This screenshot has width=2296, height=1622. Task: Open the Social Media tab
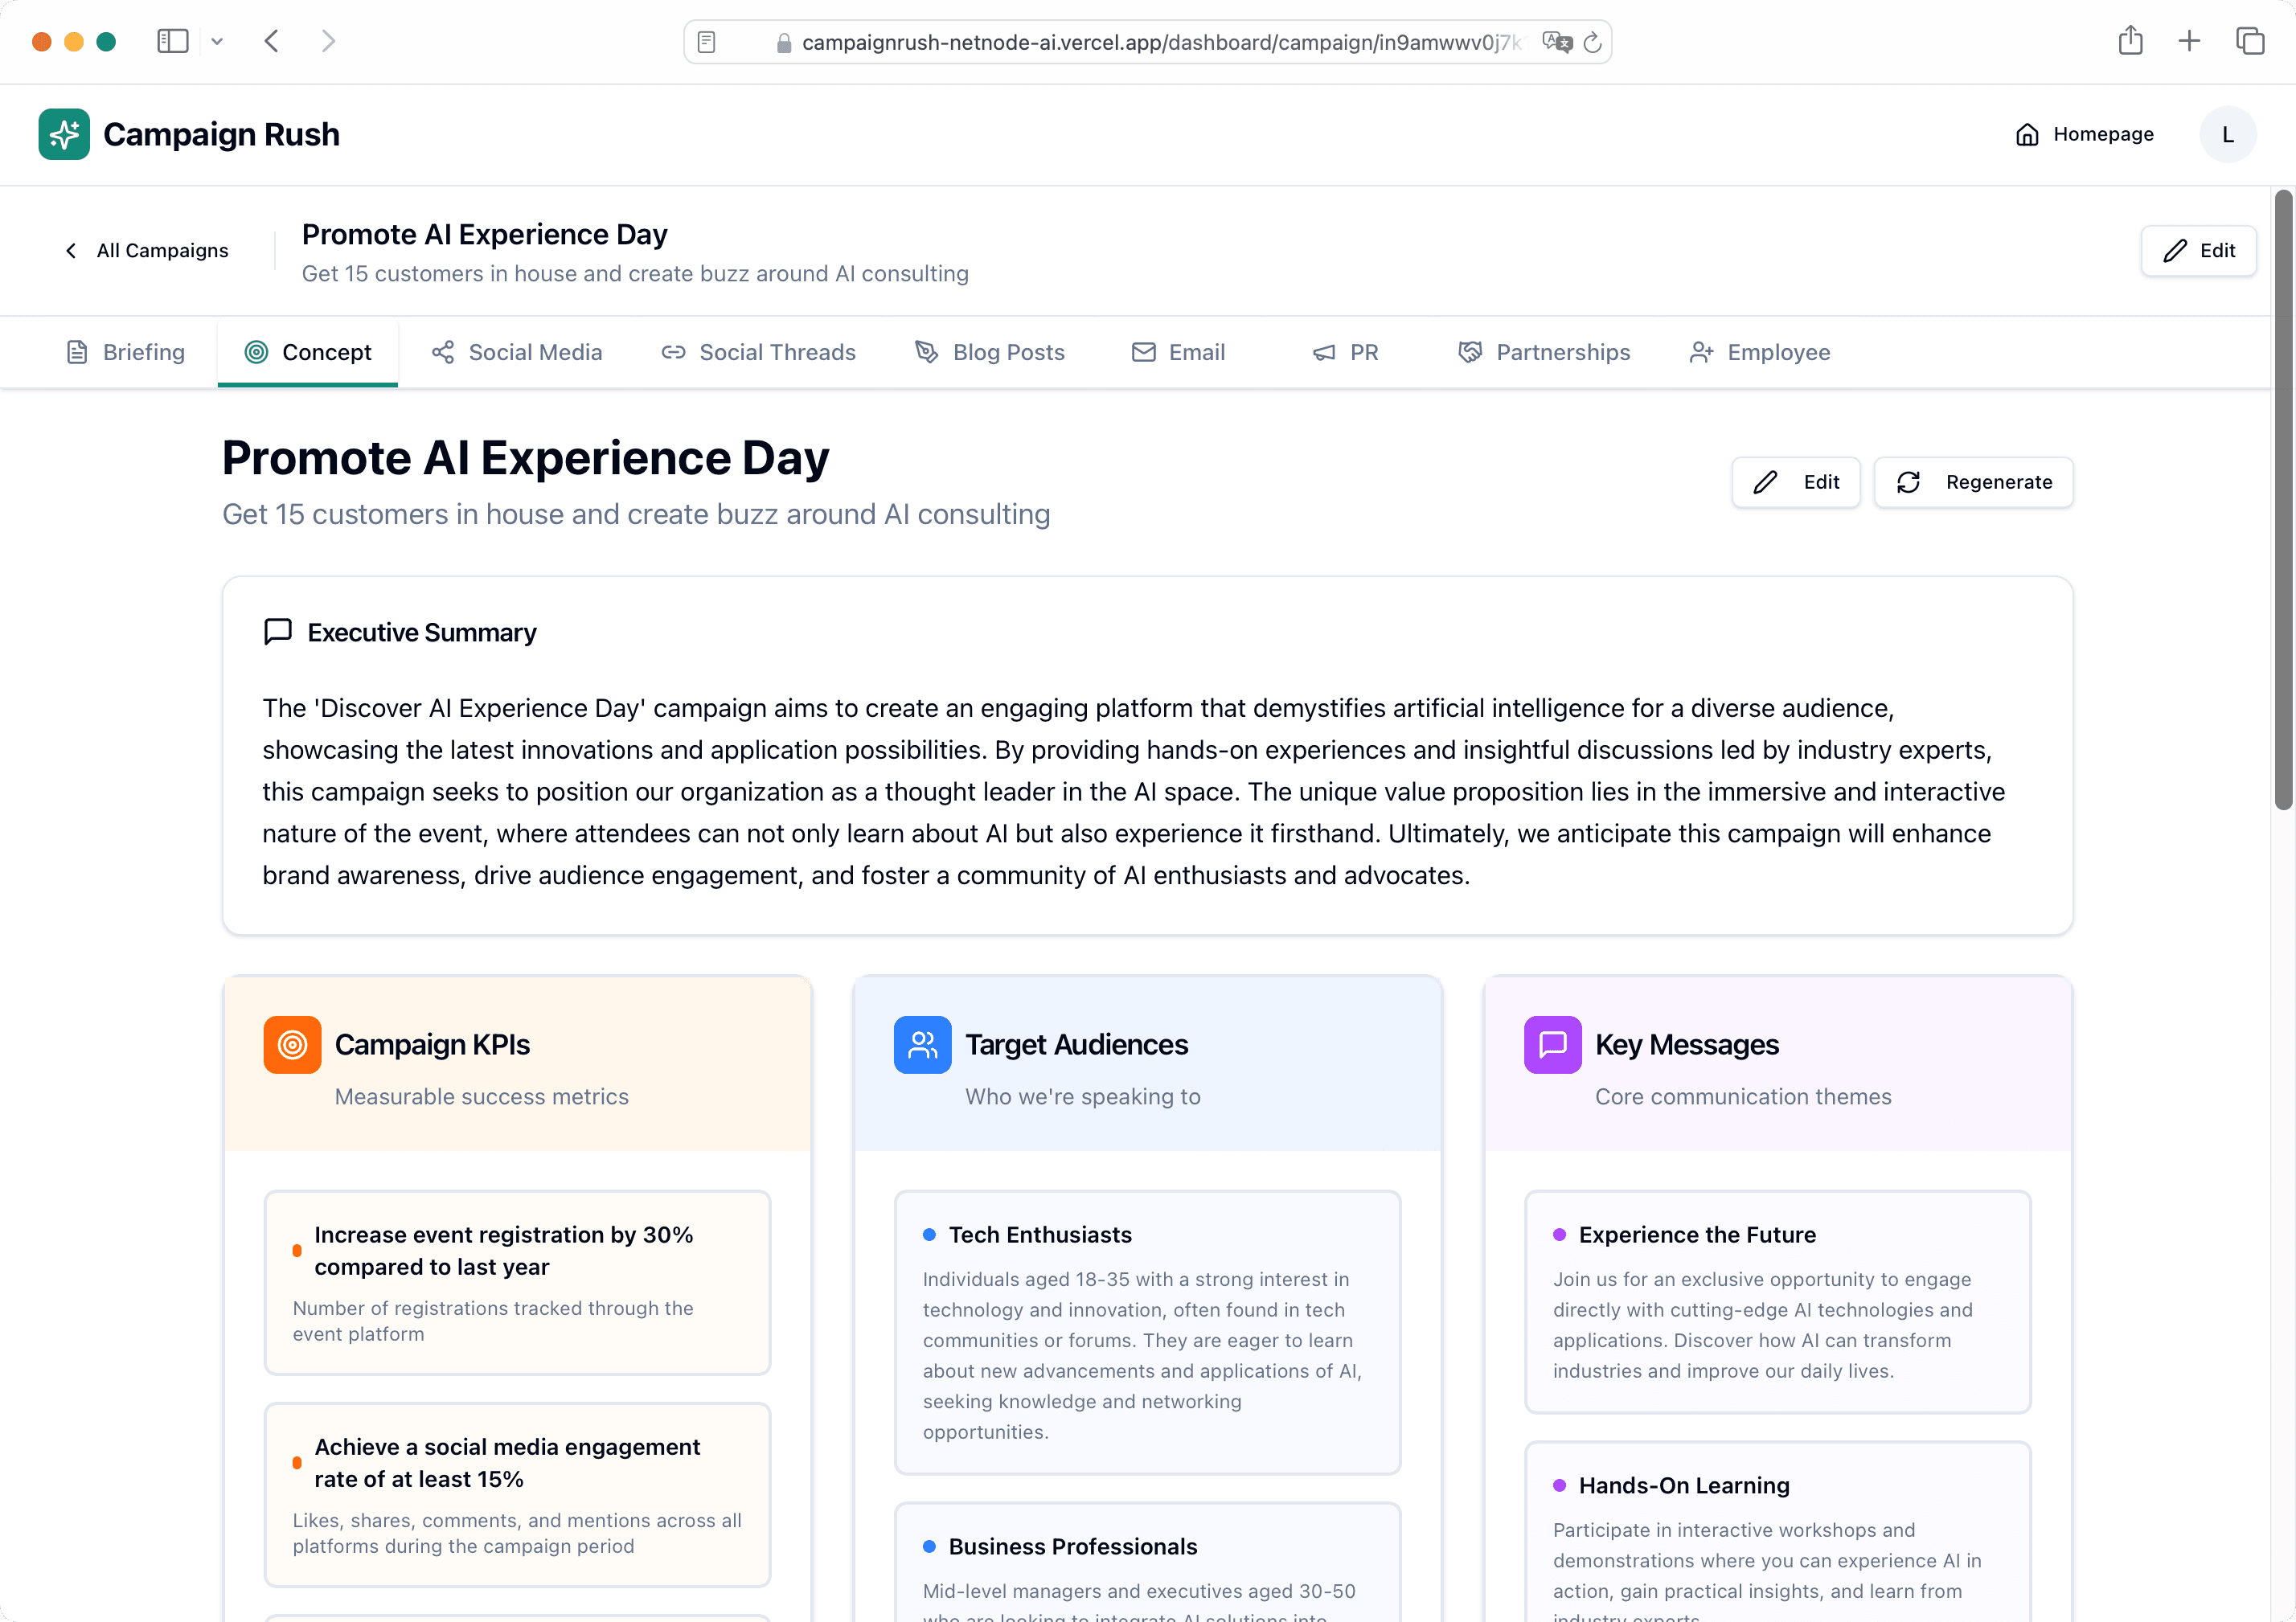coord(516,352)
